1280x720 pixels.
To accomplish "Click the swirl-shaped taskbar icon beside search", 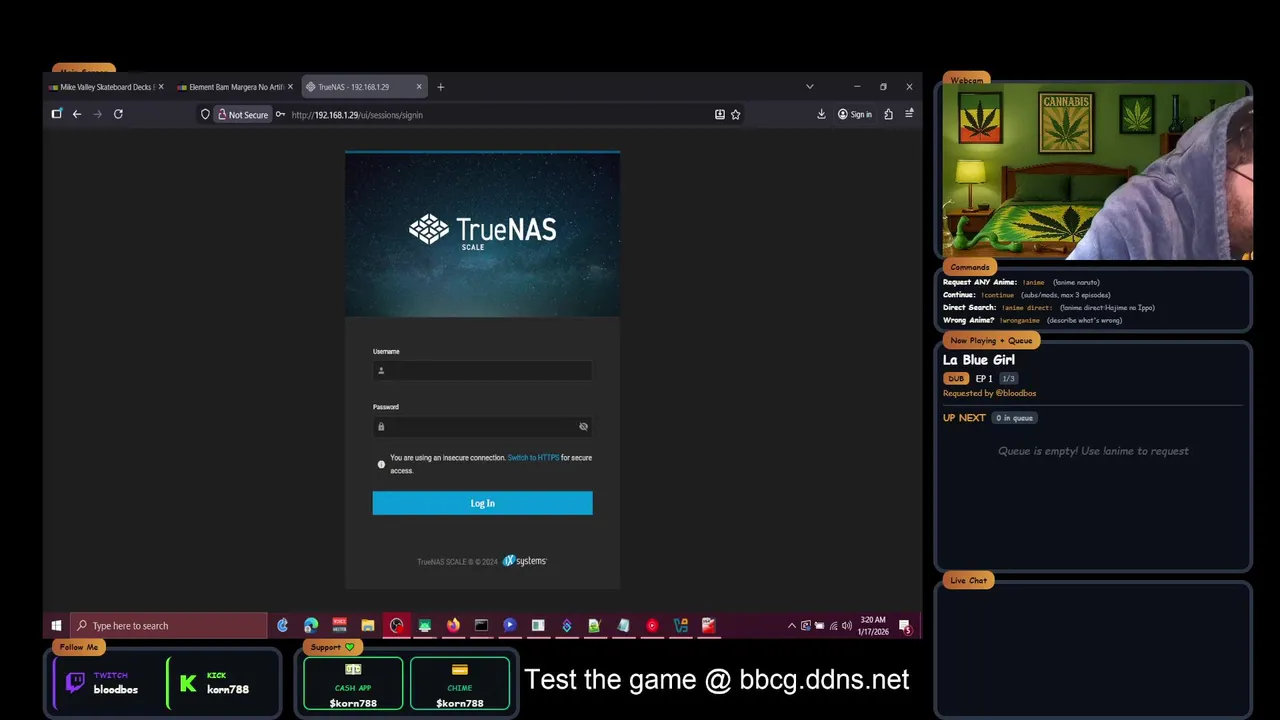I will tap(283, 626).
